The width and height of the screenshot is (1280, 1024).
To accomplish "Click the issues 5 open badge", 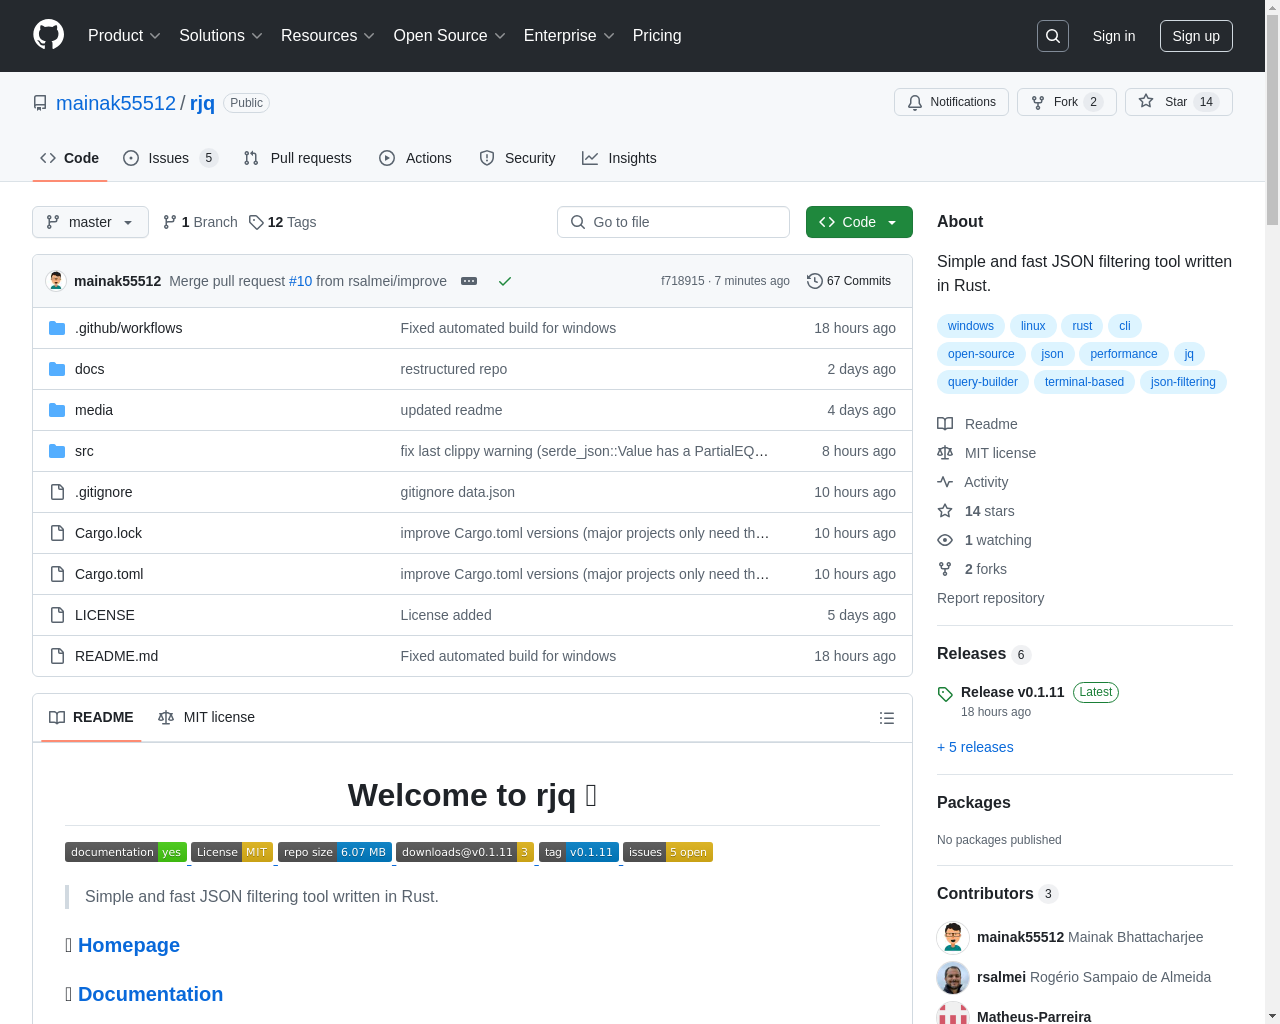I will click(x=668, y=852).
